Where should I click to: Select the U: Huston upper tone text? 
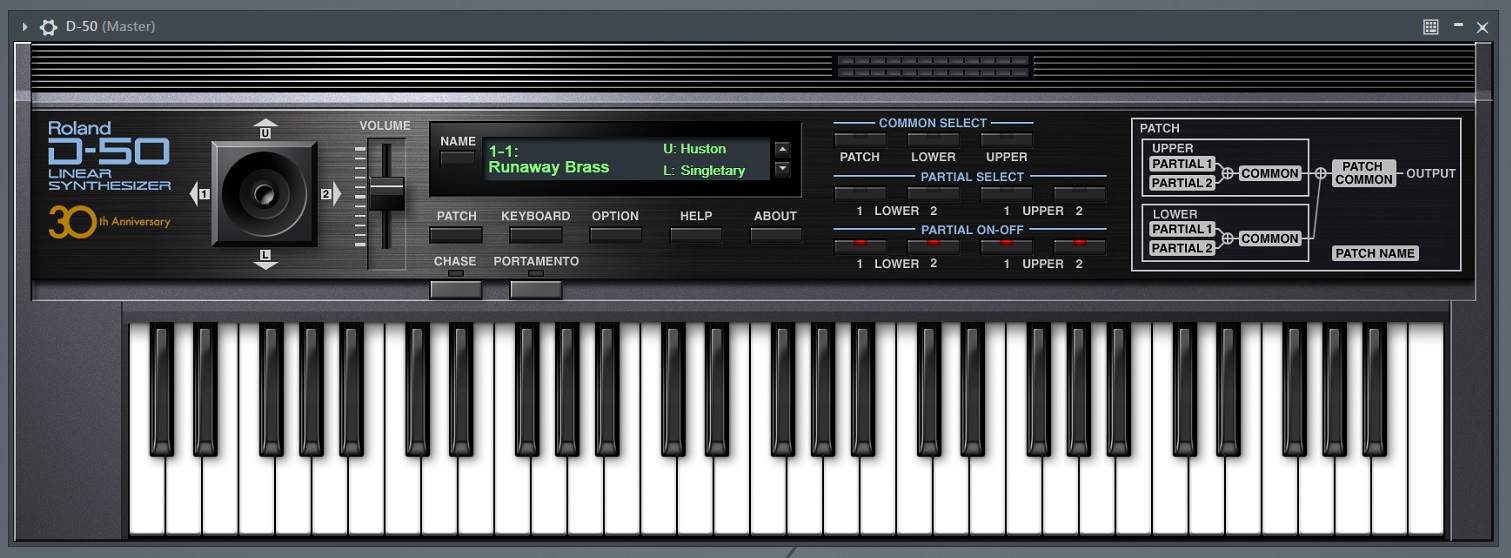[x=694, y=149]
